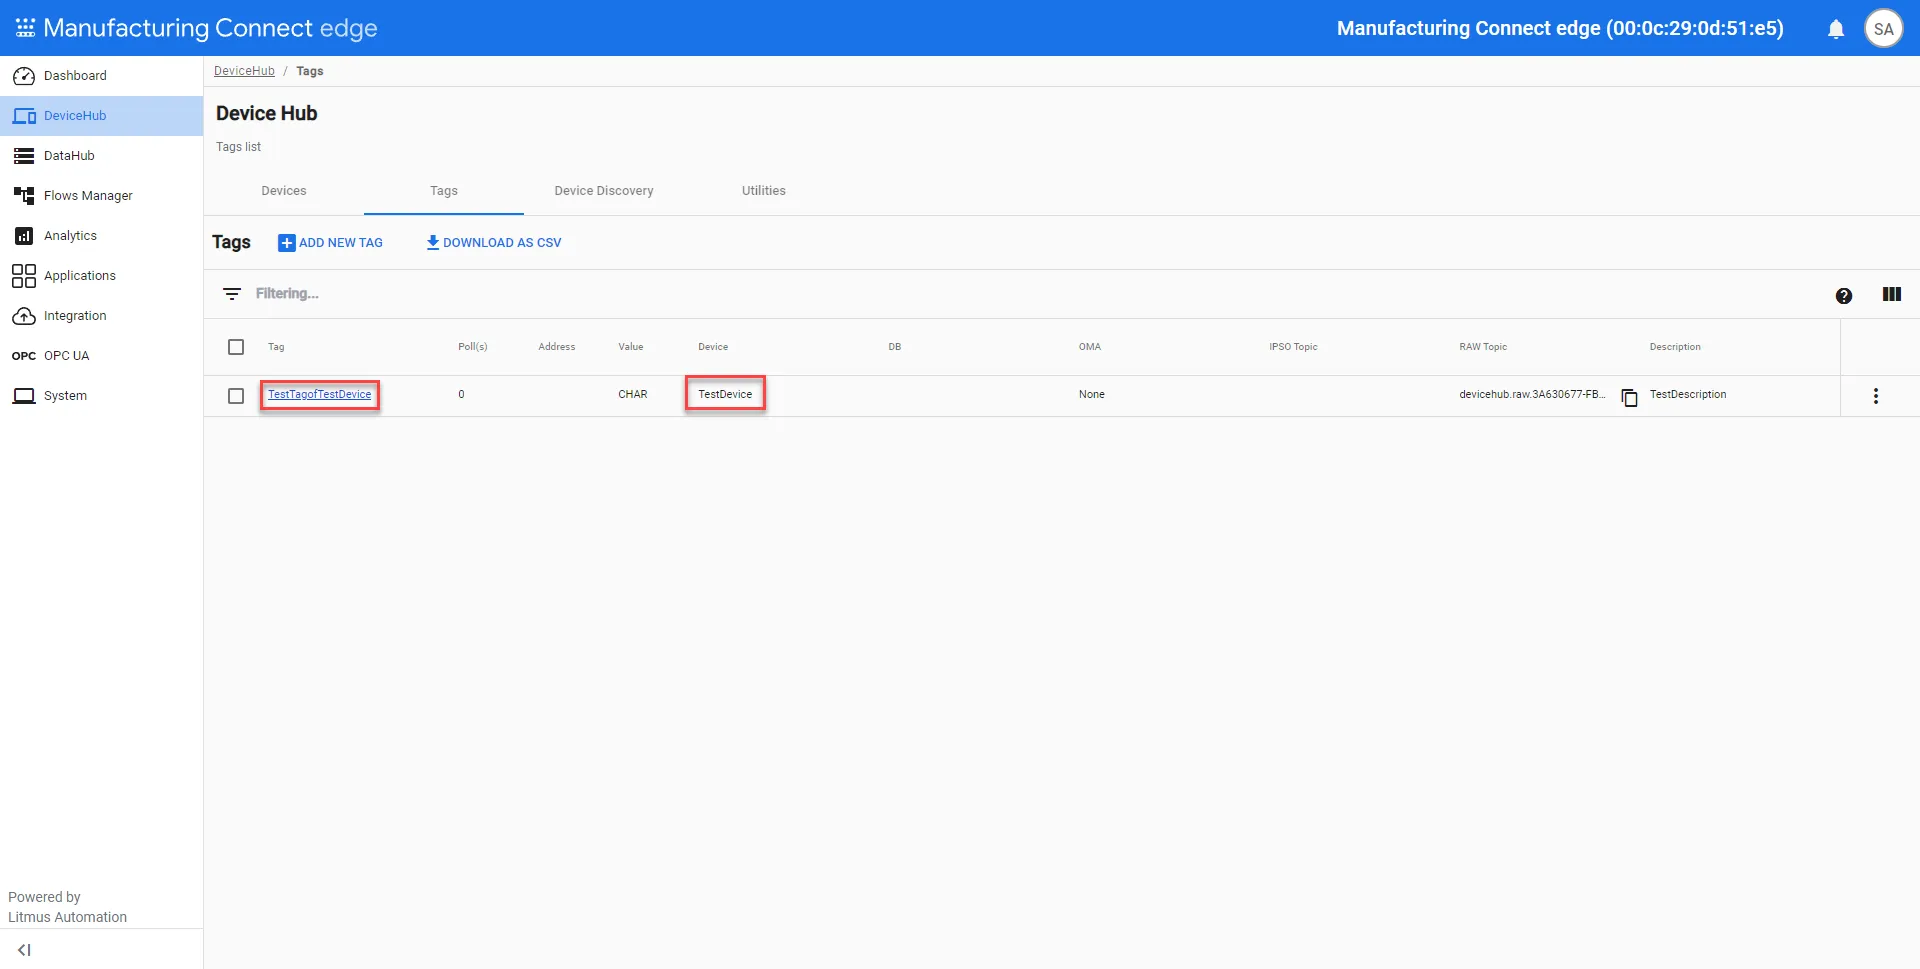Open Analytics in the sidebar
1920x969 pixels.
[101, 236]
